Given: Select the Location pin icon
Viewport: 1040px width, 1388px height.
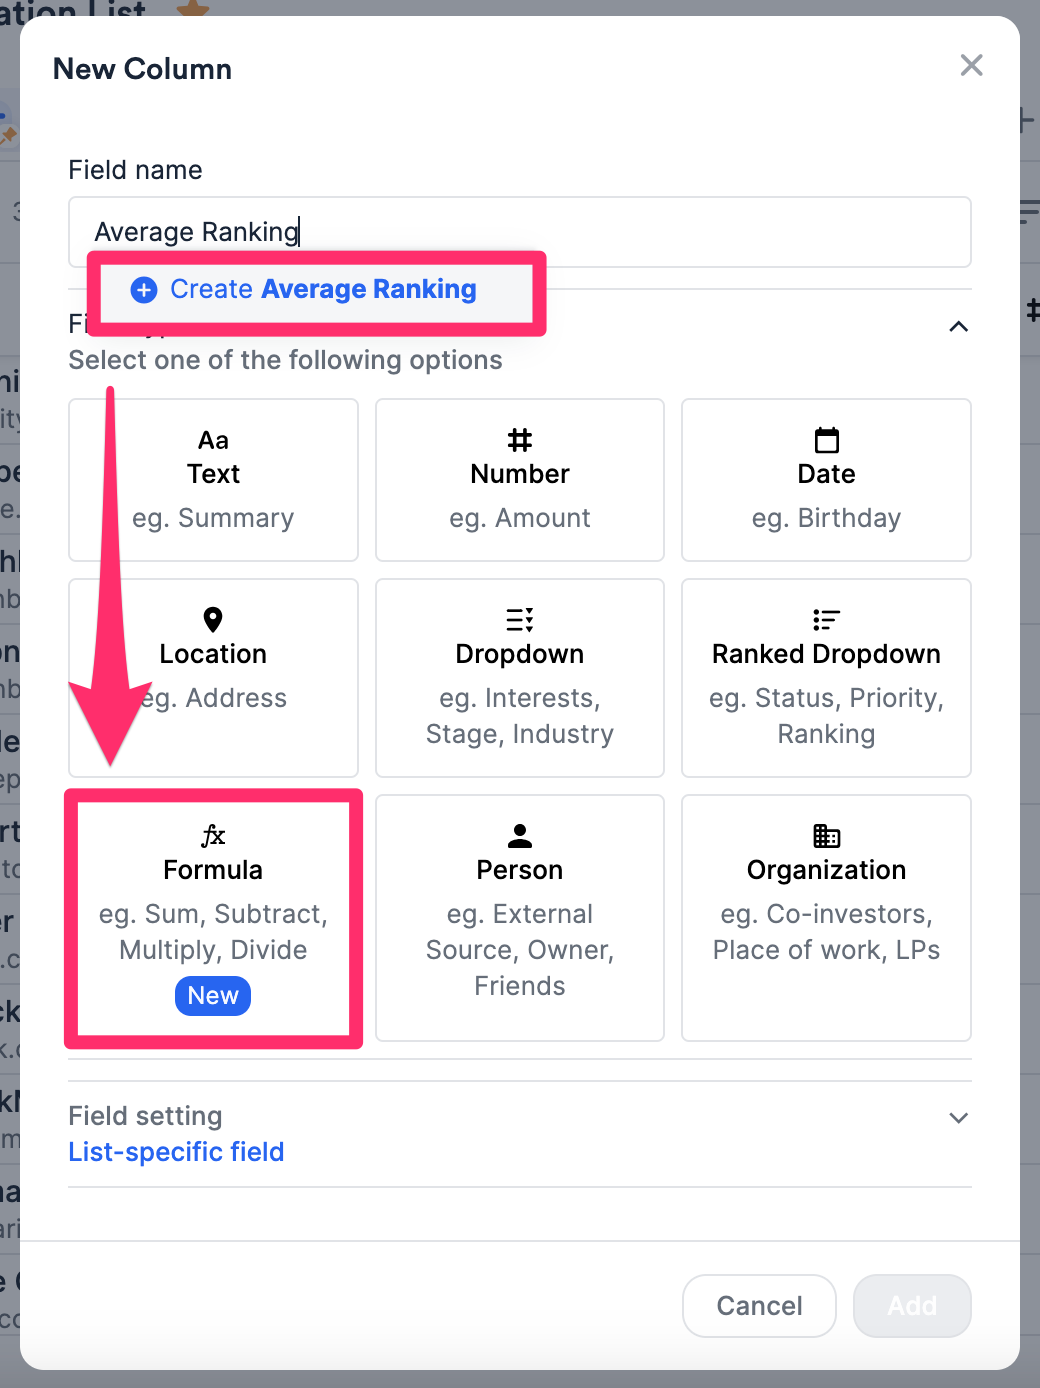Looking at the screenshot, I should pos(213,620).
